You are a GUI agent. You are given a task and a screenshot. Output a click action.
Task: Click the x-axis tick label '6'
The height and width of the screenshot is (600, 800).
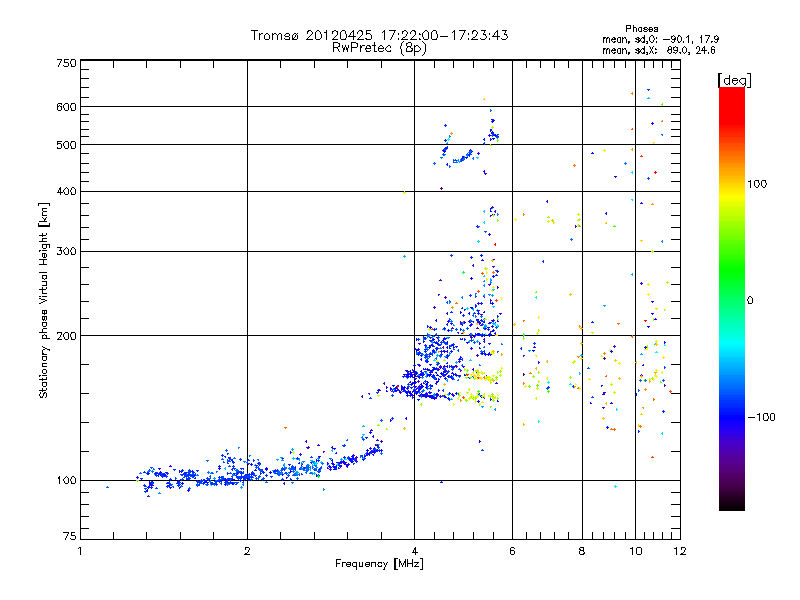(x=512, y=551)
